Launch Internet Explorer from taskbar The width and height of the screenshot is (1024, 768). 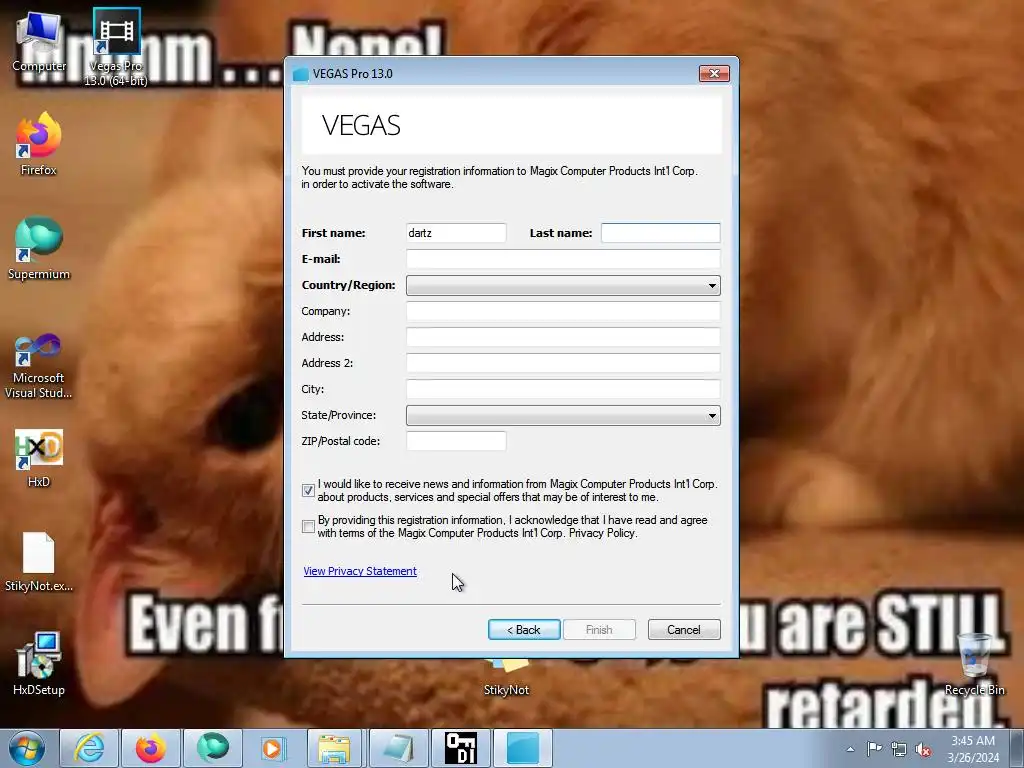89,748
